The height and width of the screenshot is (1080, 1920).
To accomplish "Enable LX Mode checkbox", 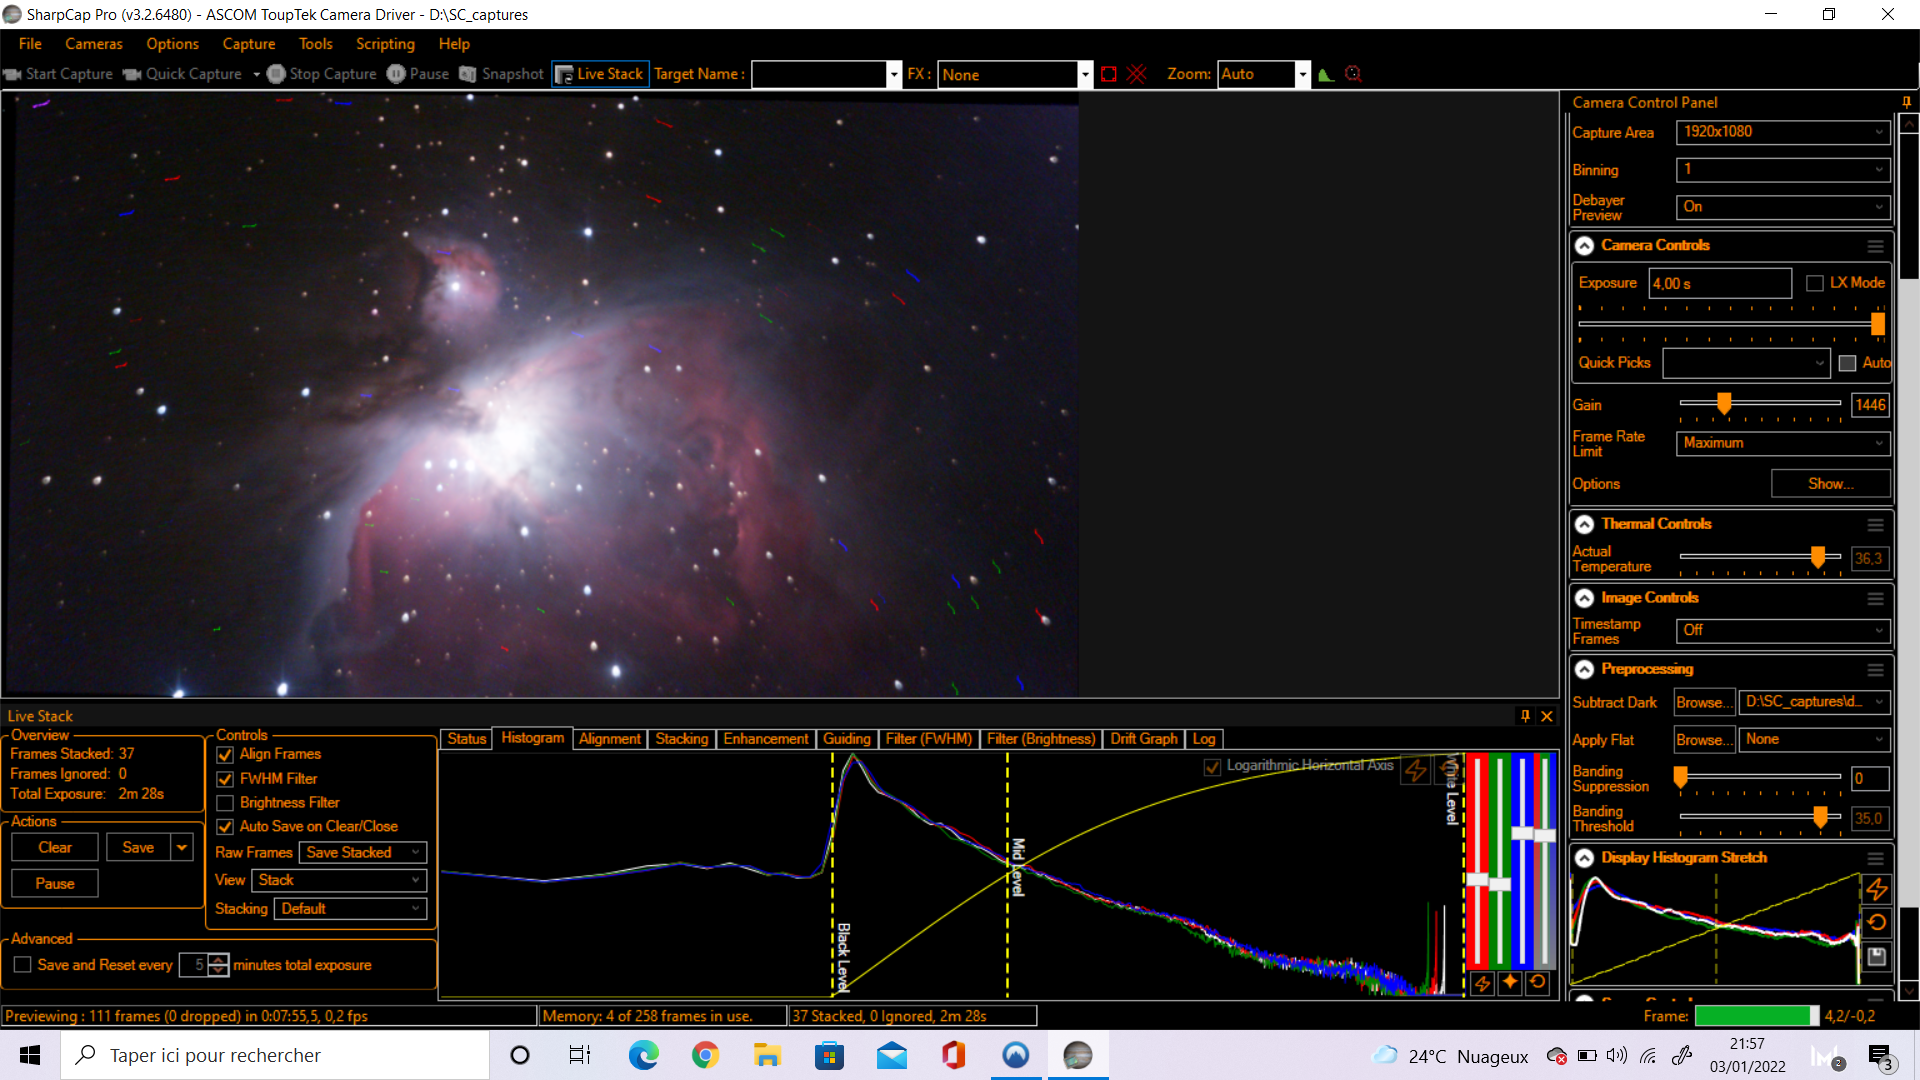I will [1815, 283].
